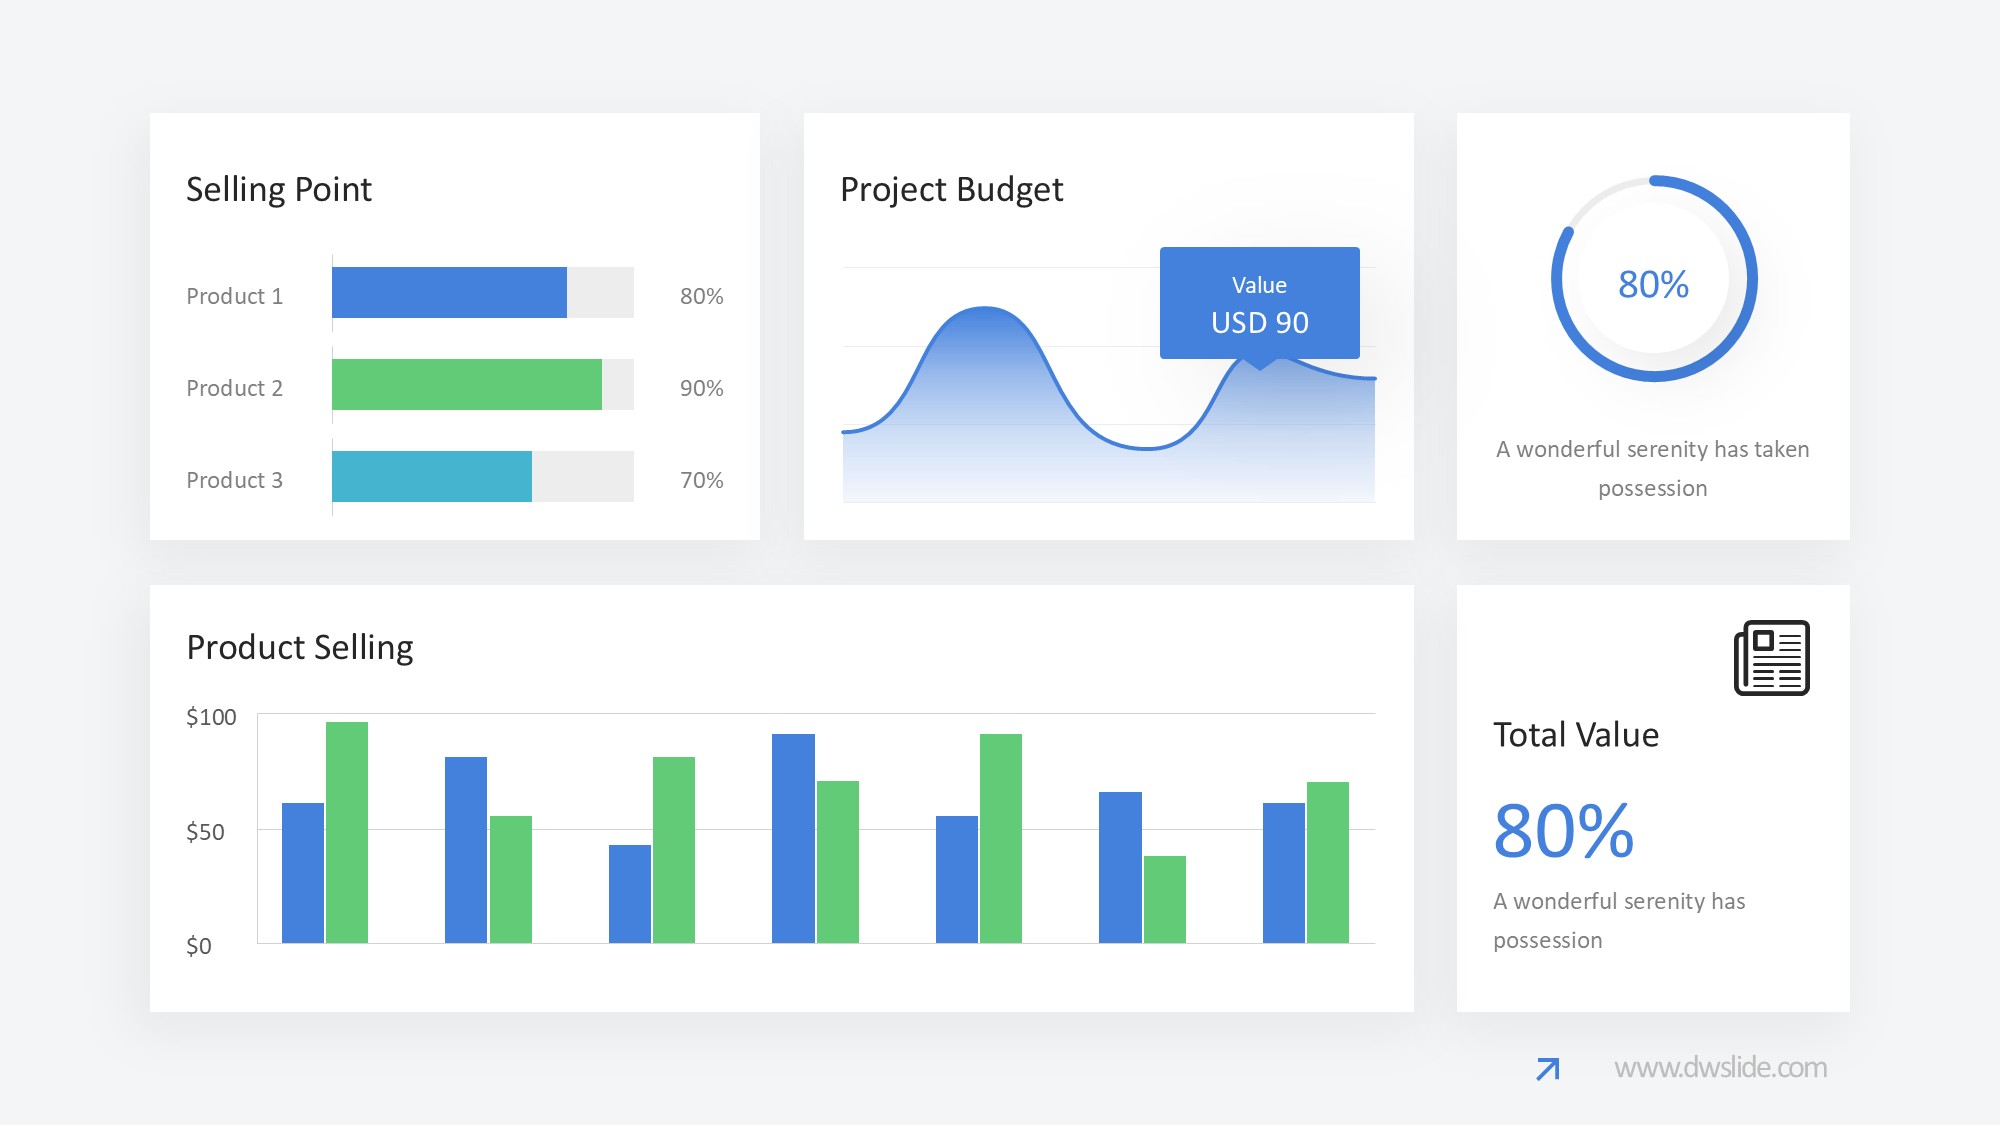Click the tallest green bar in first group
The height and width of the screenshot is (1125, 2000).
(347, 832)
